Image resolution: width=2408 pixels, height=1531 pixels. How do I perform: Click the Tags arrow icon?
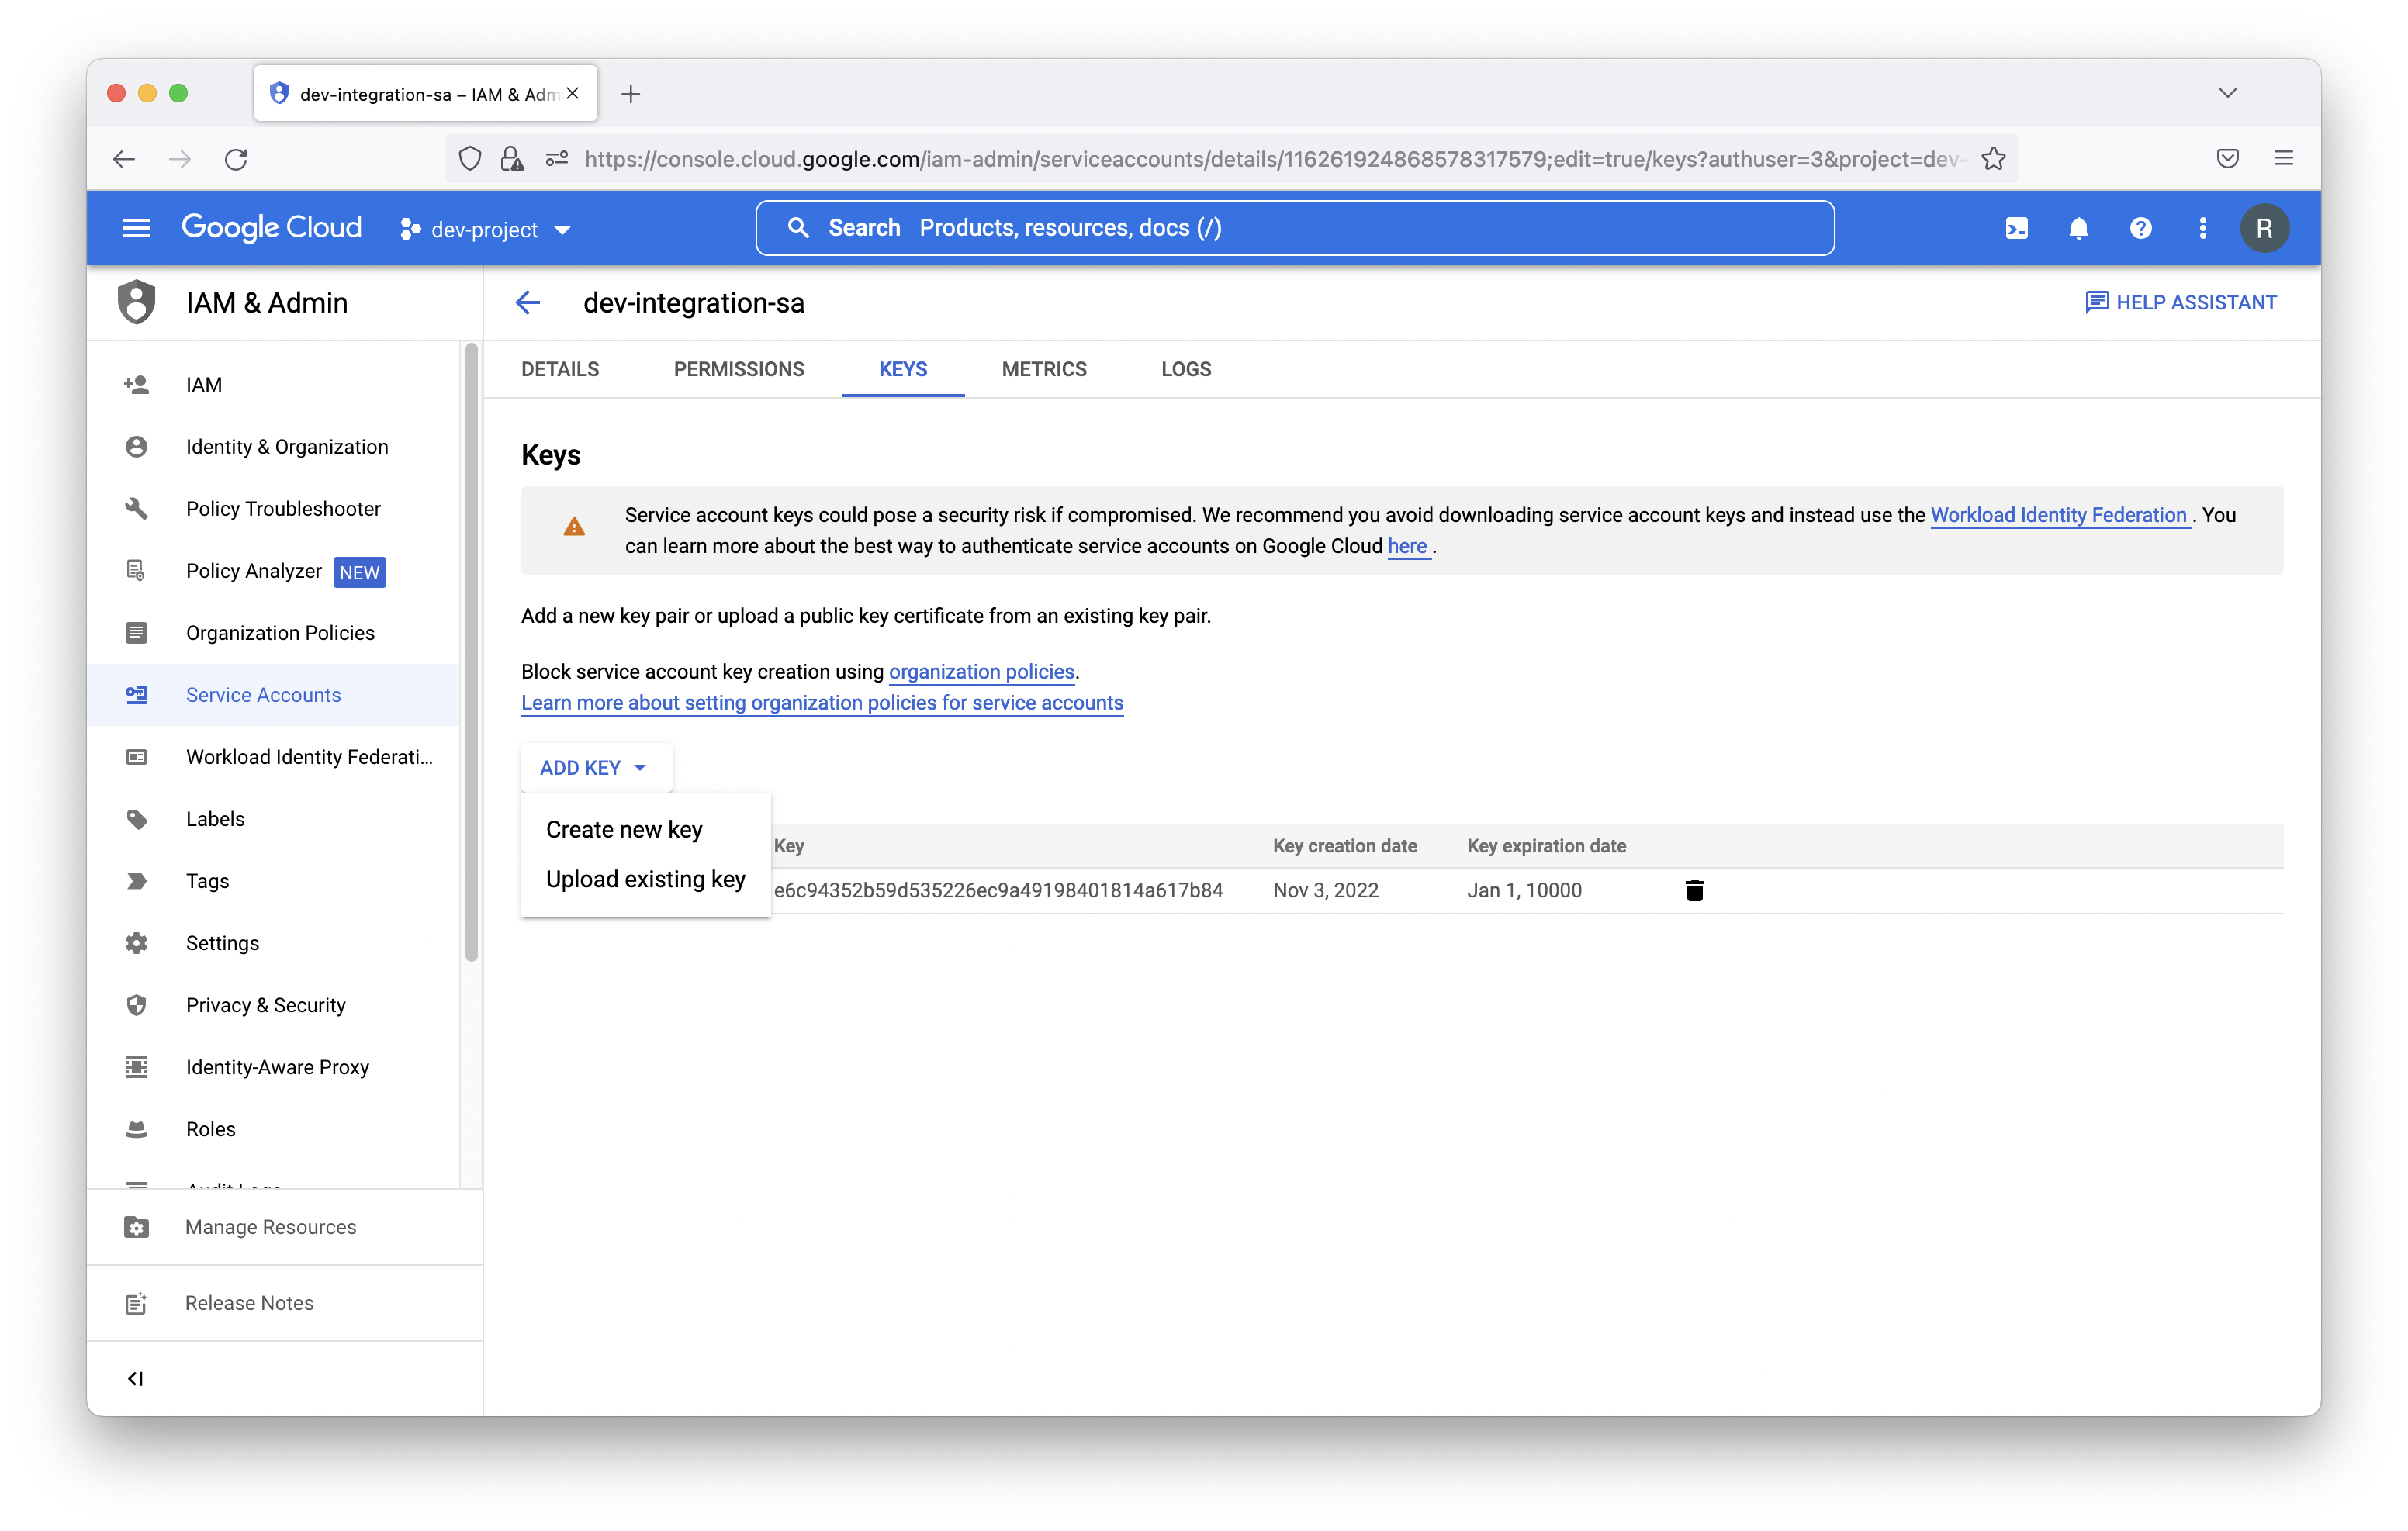tap(136, 881)
